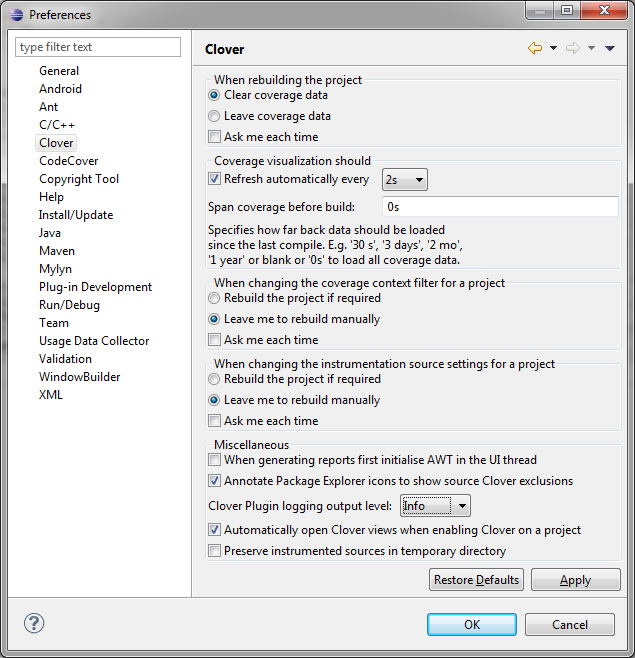The image size is (635, 658).
Task: Open the WindowBuilder preferences entry
Action: point(79,377)
